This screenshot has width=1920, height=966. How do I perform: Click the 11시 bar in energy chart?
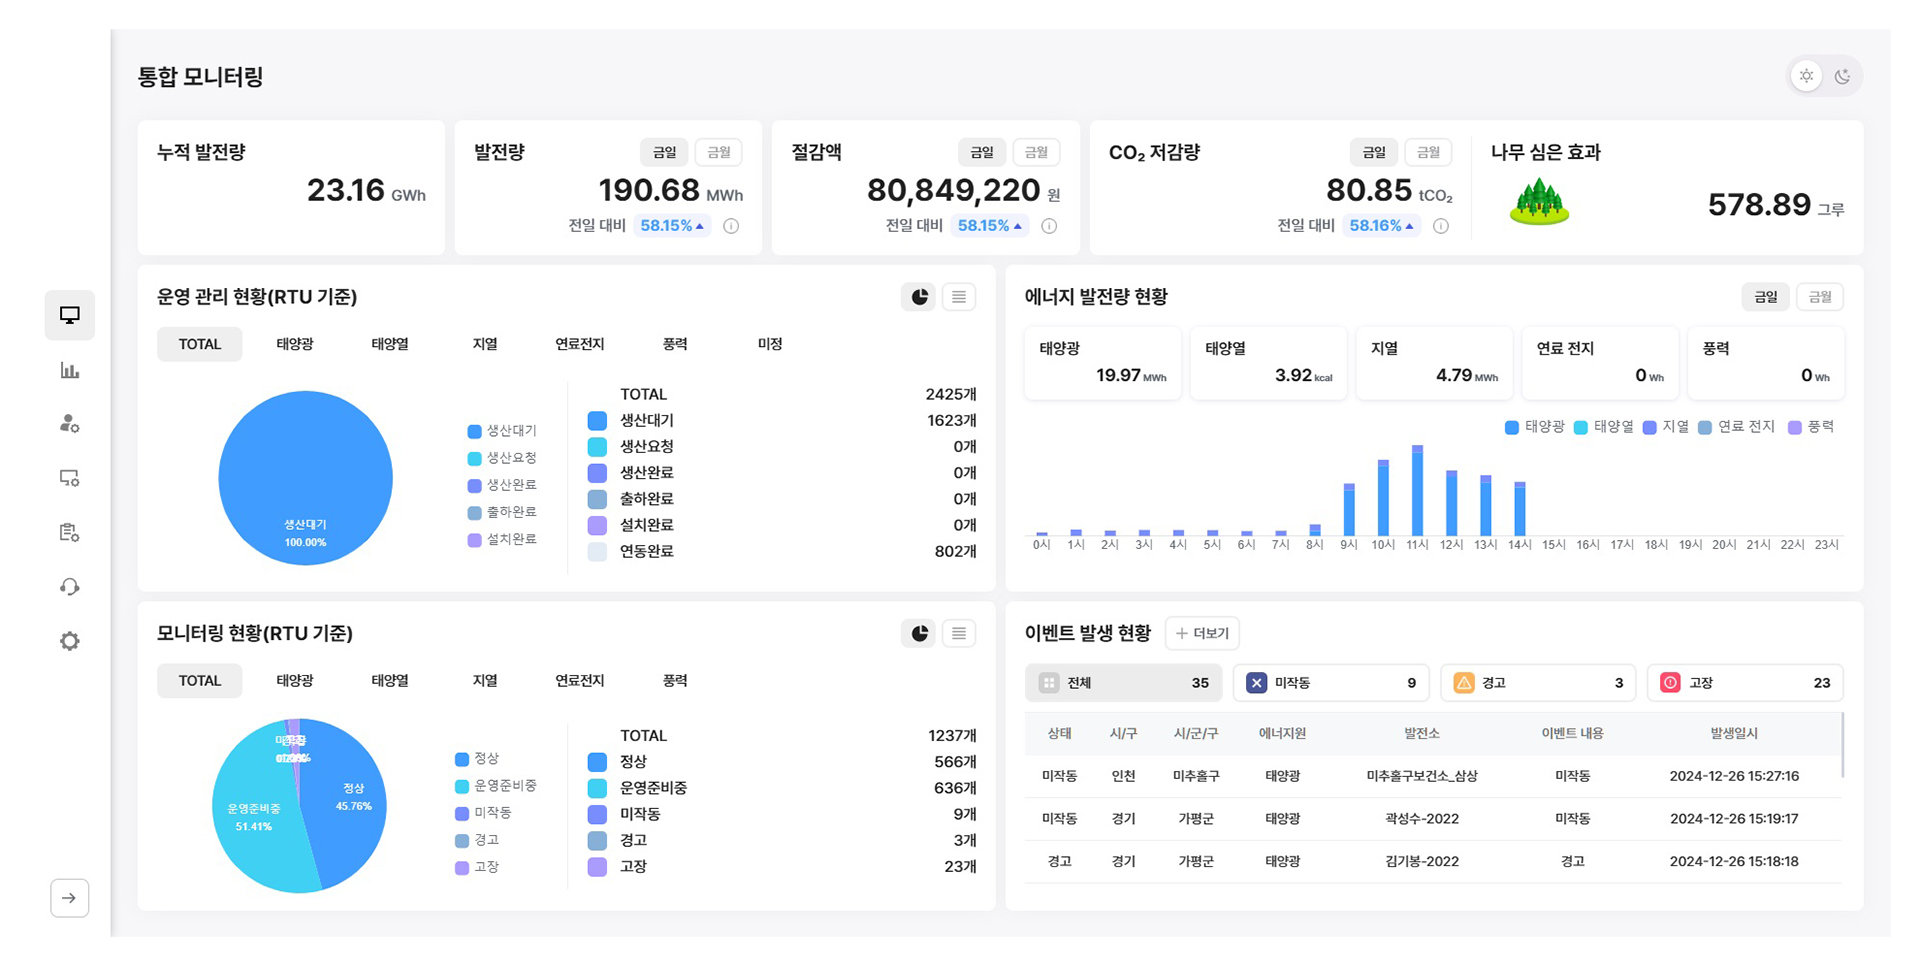point(1417,492)
